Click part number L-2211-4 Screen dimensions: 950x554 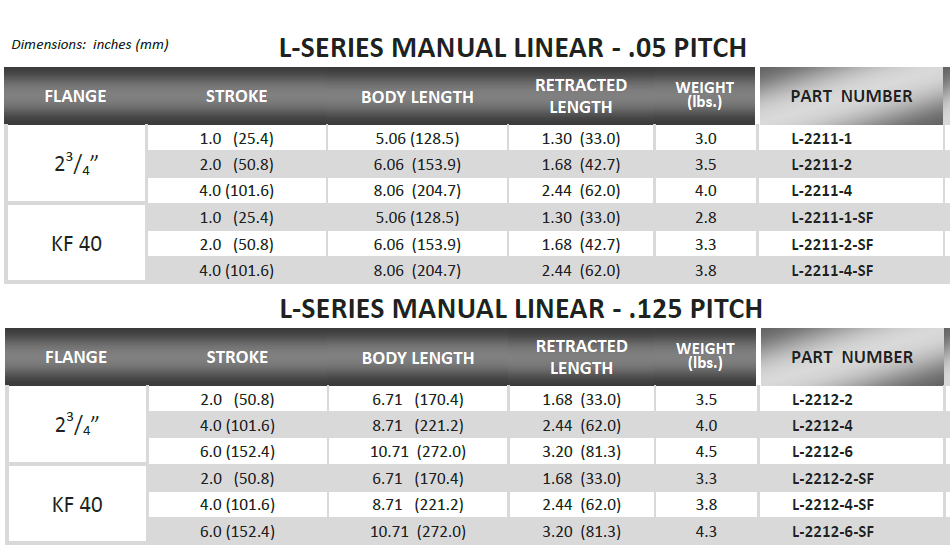pyautogui.click(x=821, y=191)
